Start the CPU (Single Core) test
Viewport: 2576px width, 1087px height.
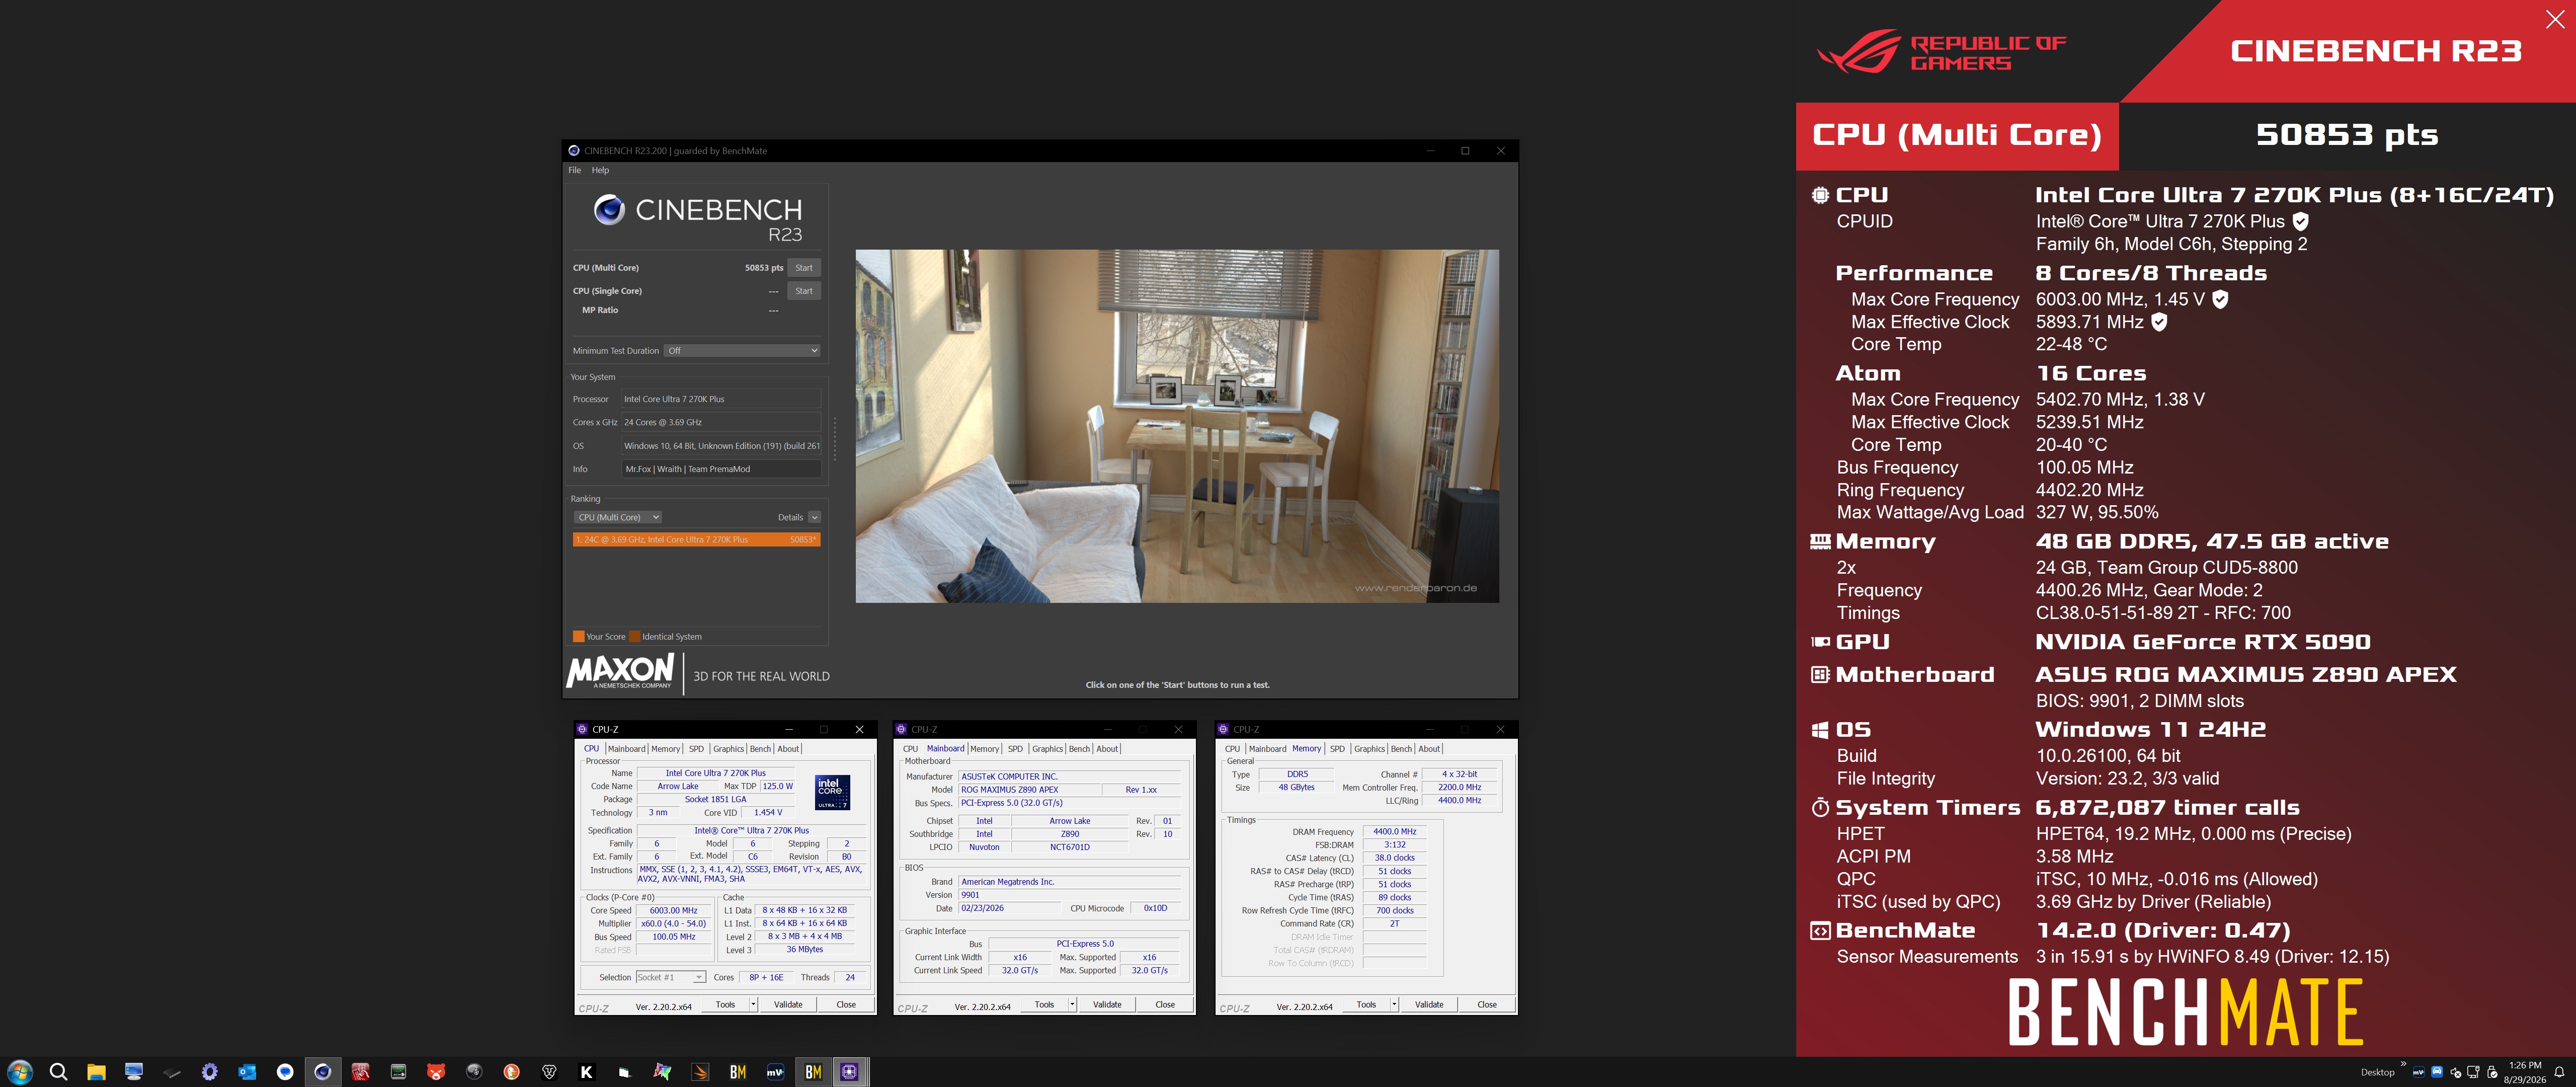[804, 291]
